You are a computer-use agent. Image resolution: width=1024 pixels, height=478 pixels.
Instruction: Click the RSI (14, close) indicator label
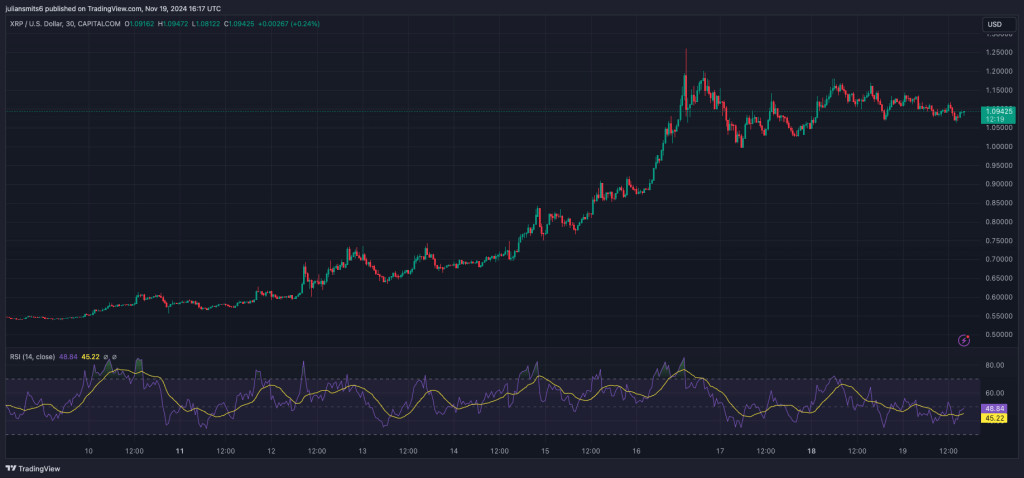tap(30, 357)
